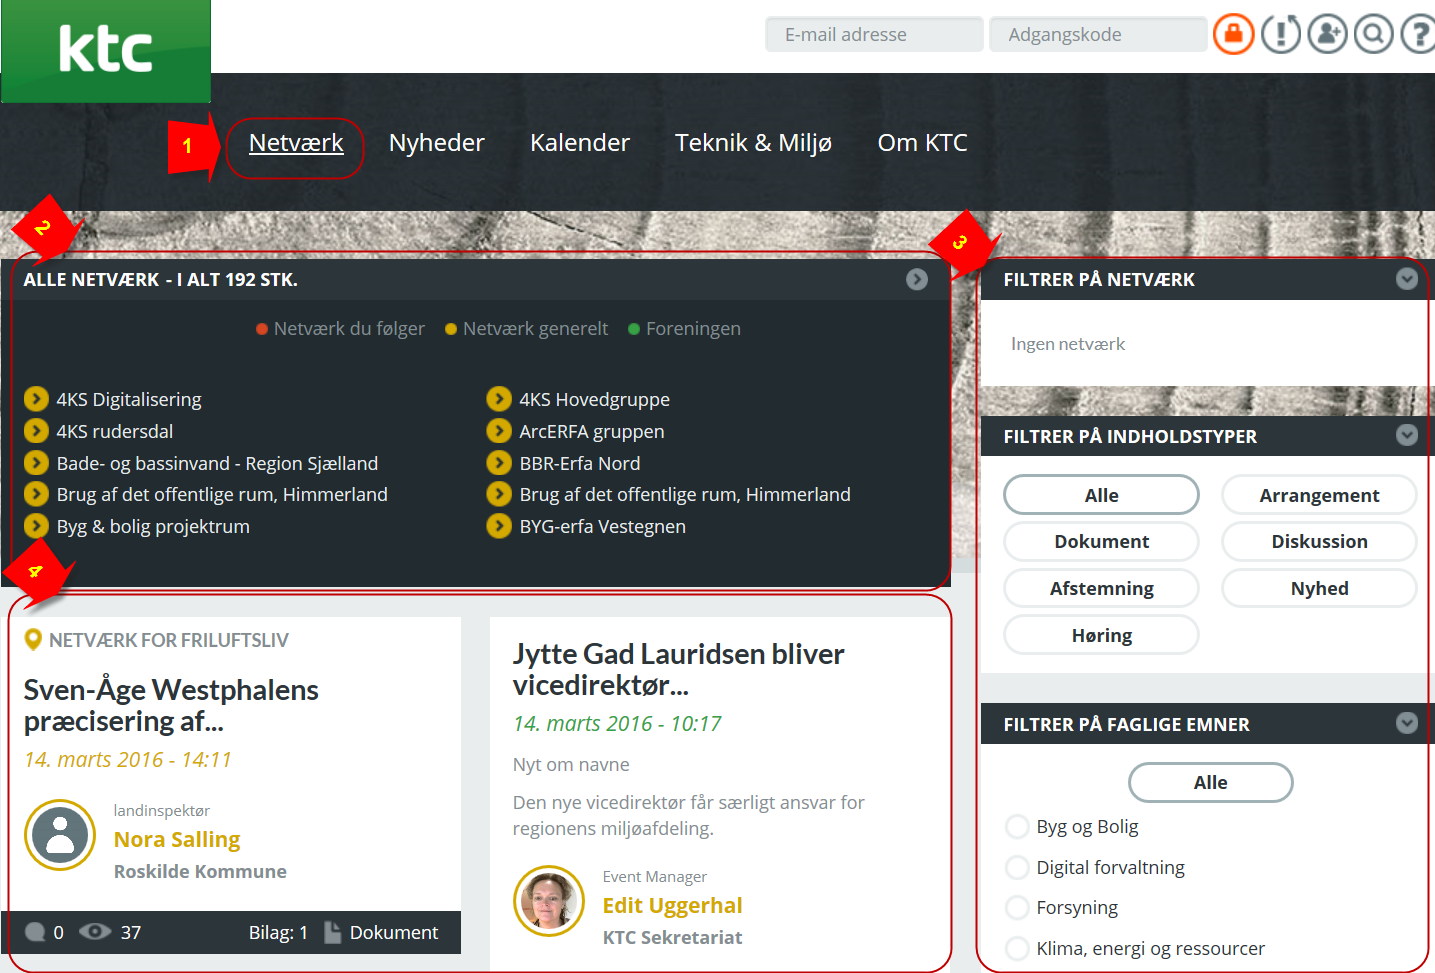Screen dimensions: 1435x973
Task: Click the KTC logo
Action: click(106, 51)
